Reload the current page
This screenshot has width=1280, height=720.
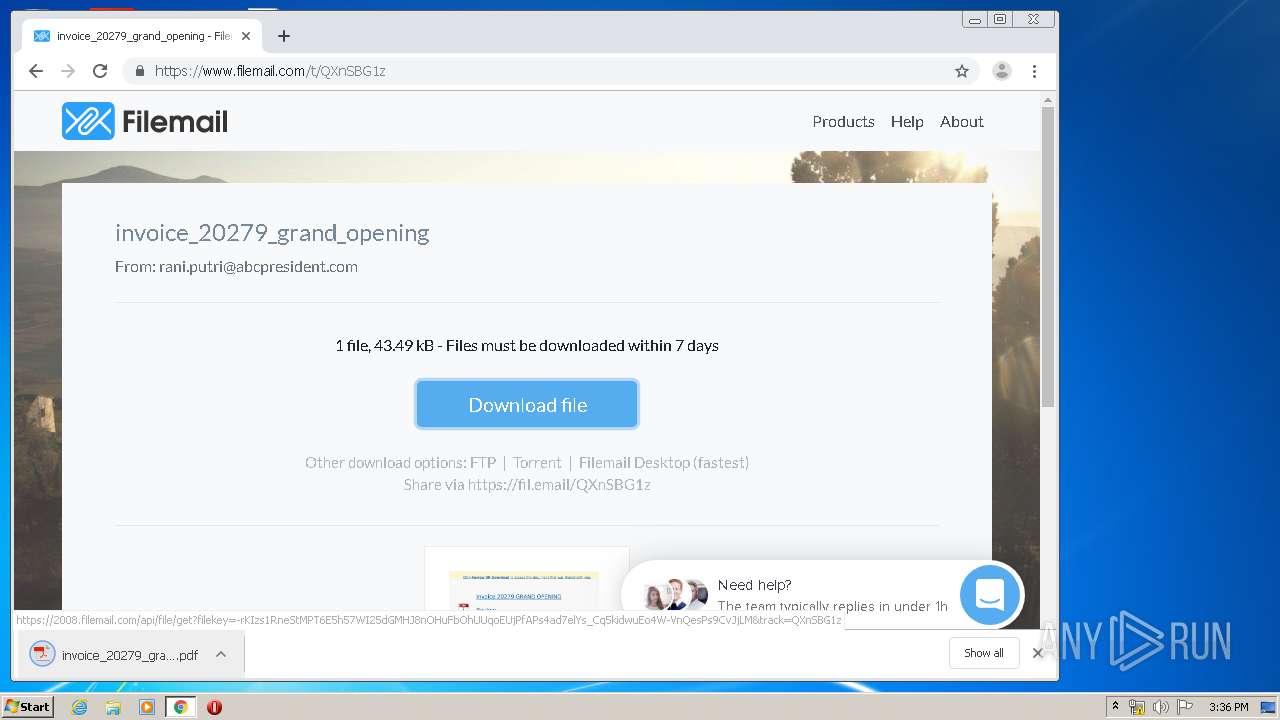point(100,71)
